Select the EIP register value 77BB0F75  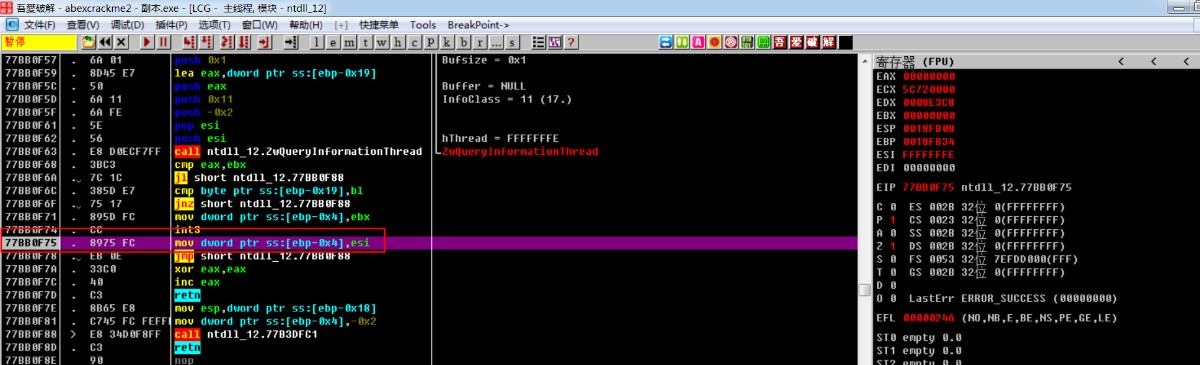pyautogui.click(x=929, y=187)
